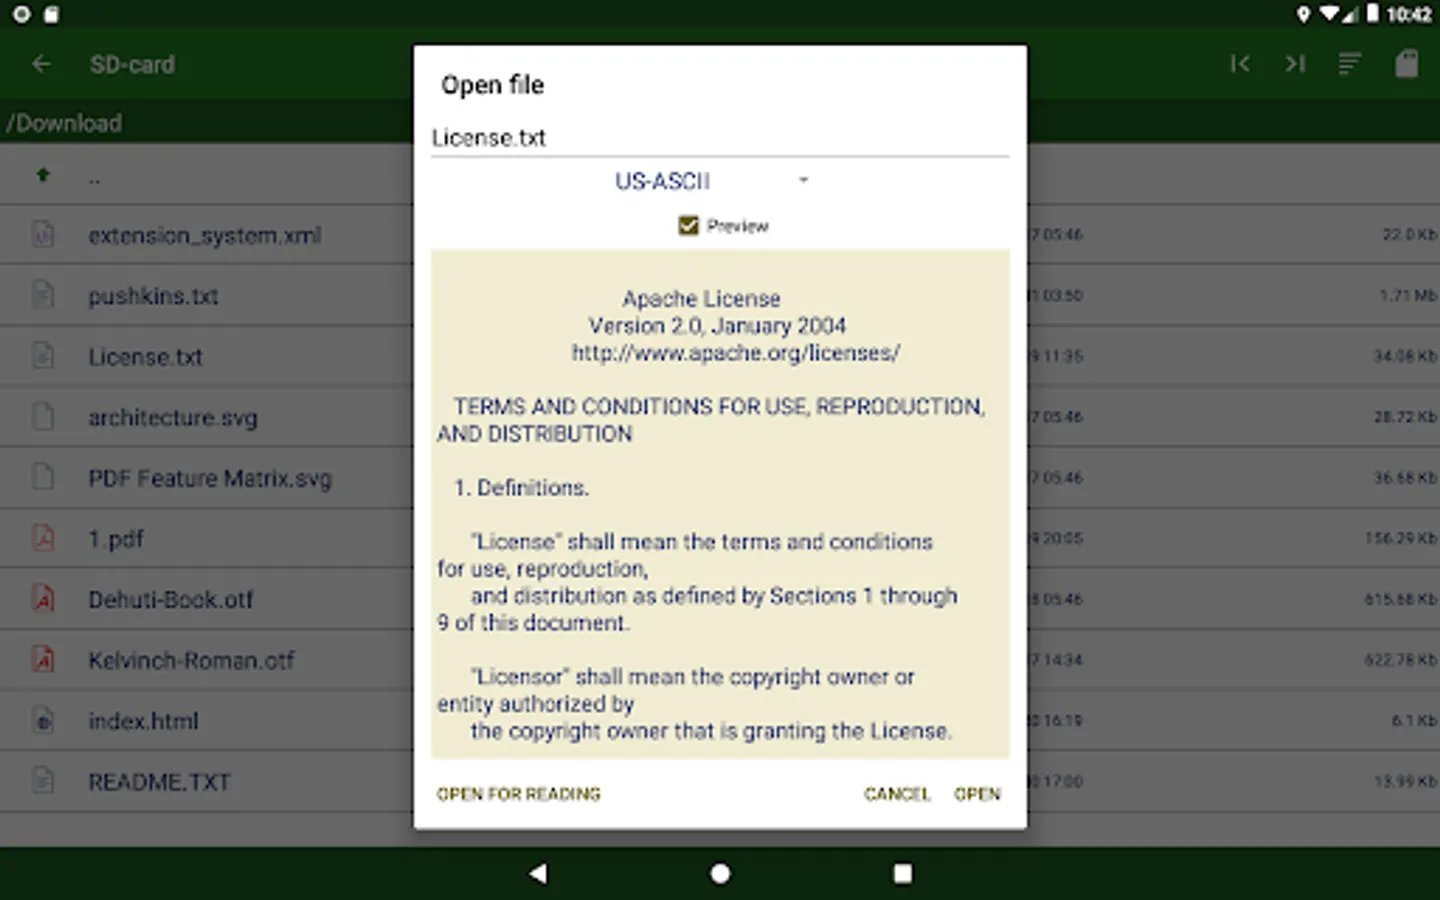Click the CANCEL button
Screen dimensions: 1440x900
(897, 794)
